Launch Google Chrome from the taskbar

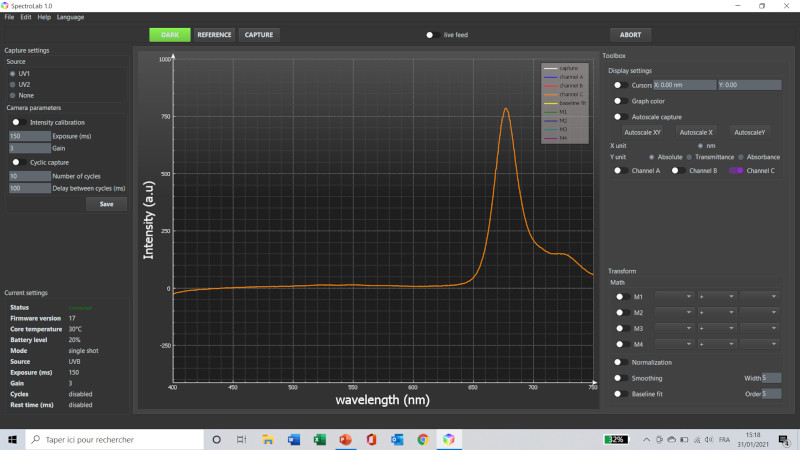click(423, 439)
